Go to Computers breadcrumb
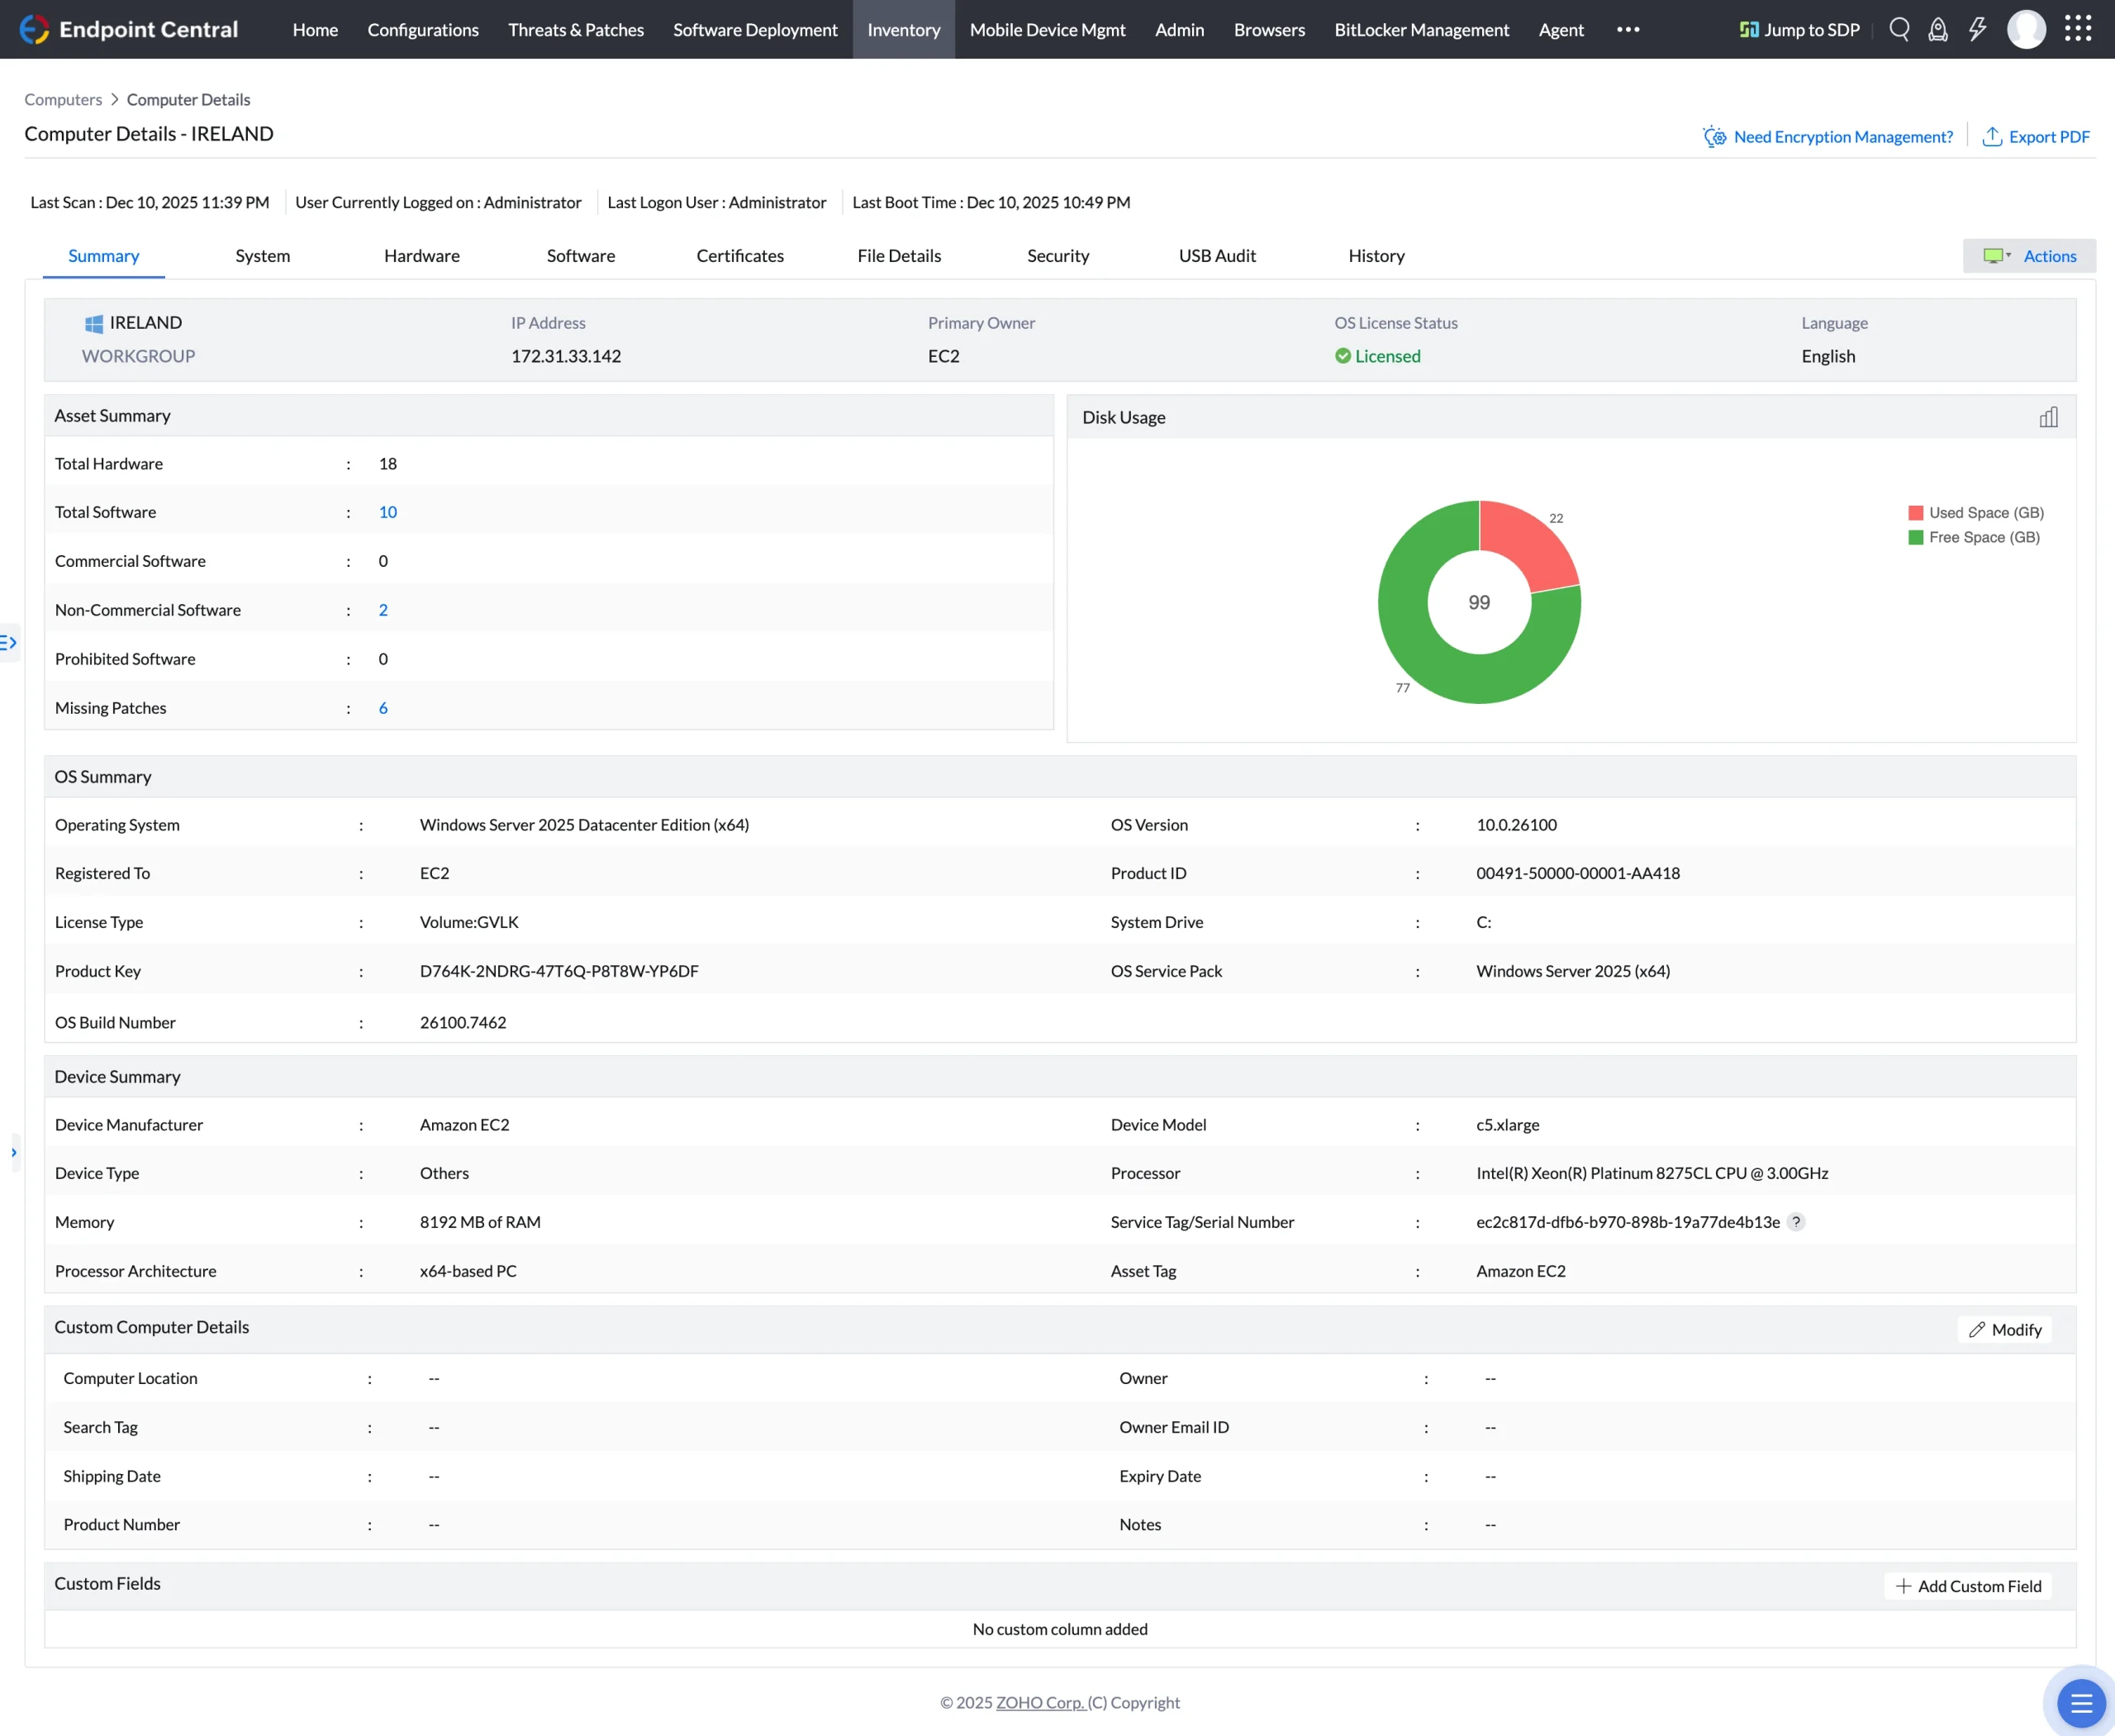2115x1736 pixels. click(x=63, y=99)
